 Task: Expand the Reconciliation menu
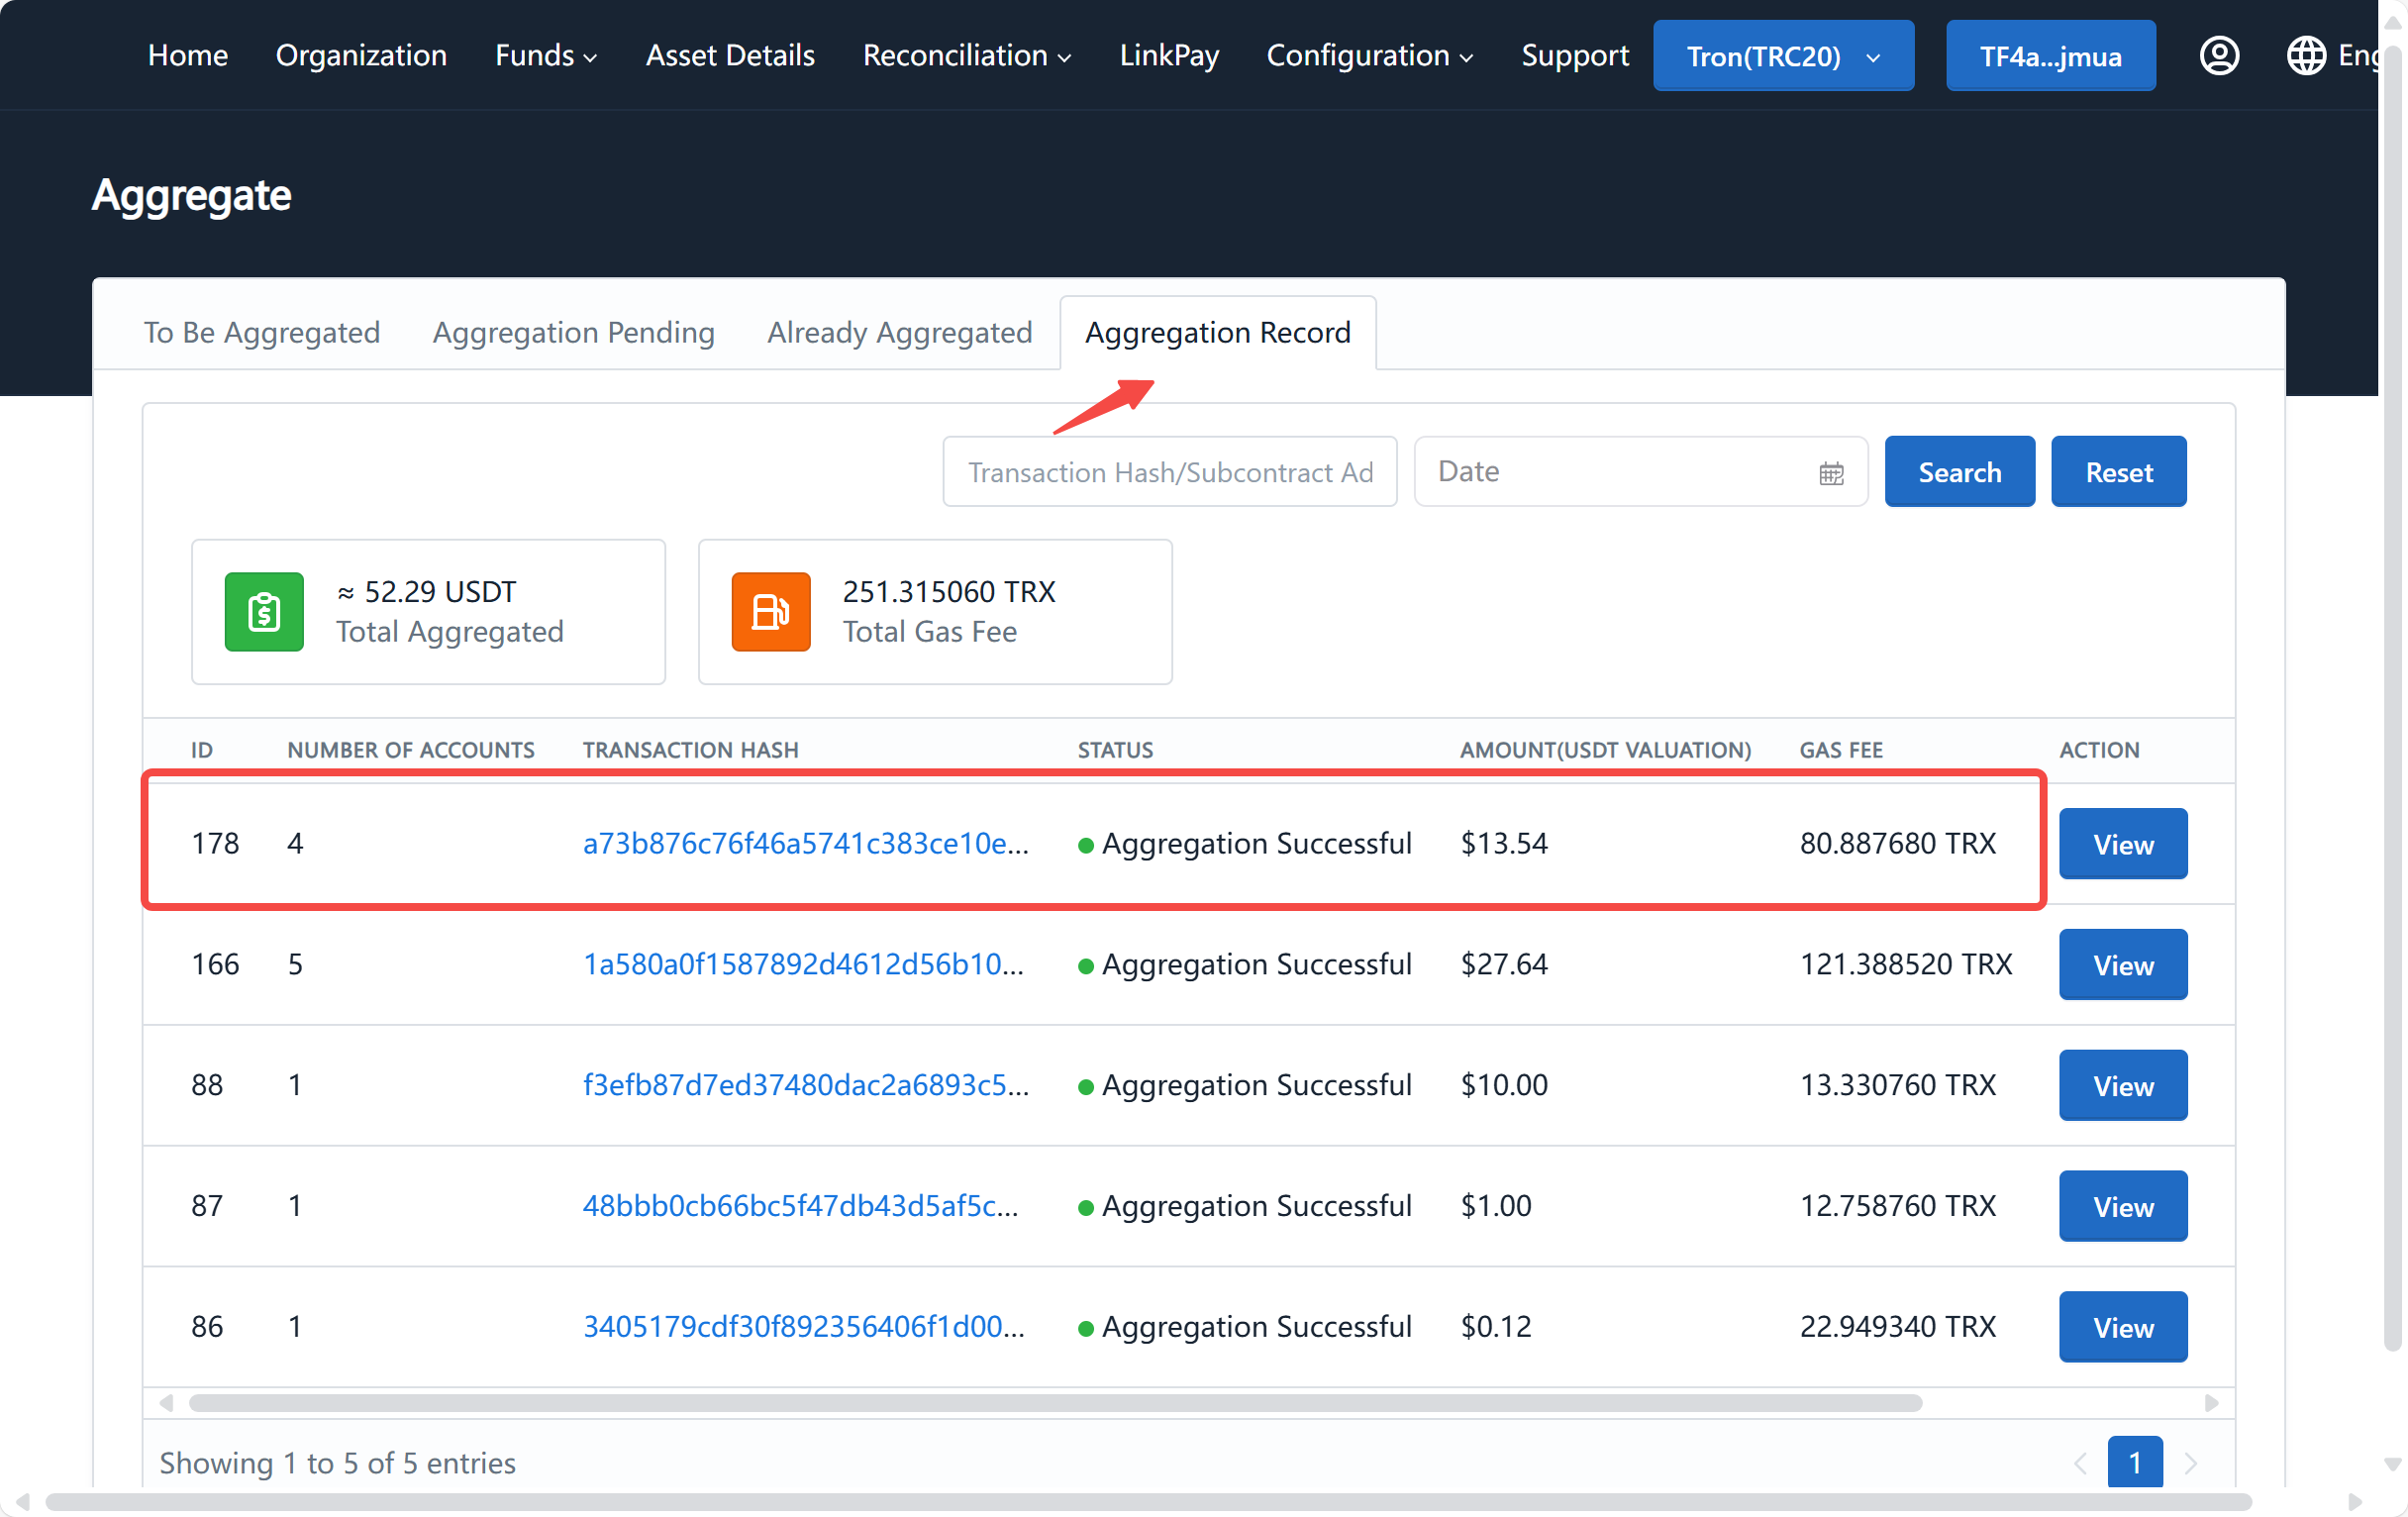[x=966, y=55]
